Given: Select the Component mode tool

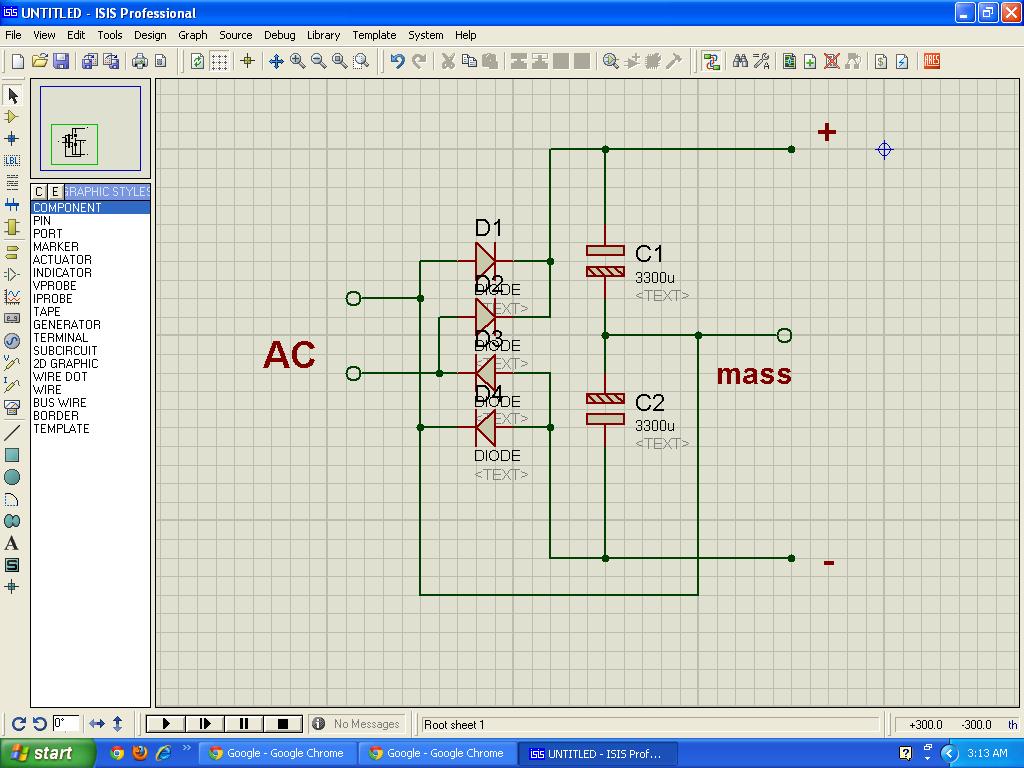Looking at the screenshot, I should click(x=12, y=117).
